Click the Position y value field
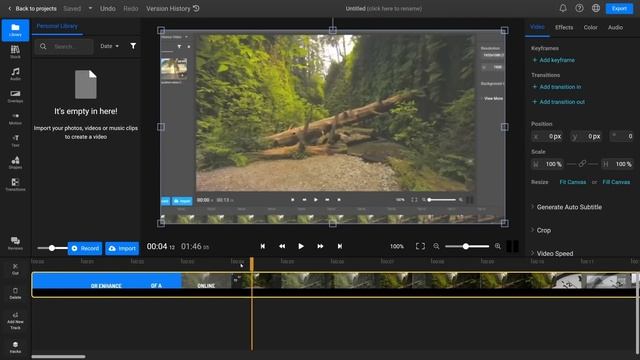The height and width of the screenshot is (360, 640). pyautogui.click(x=586, y=136)
